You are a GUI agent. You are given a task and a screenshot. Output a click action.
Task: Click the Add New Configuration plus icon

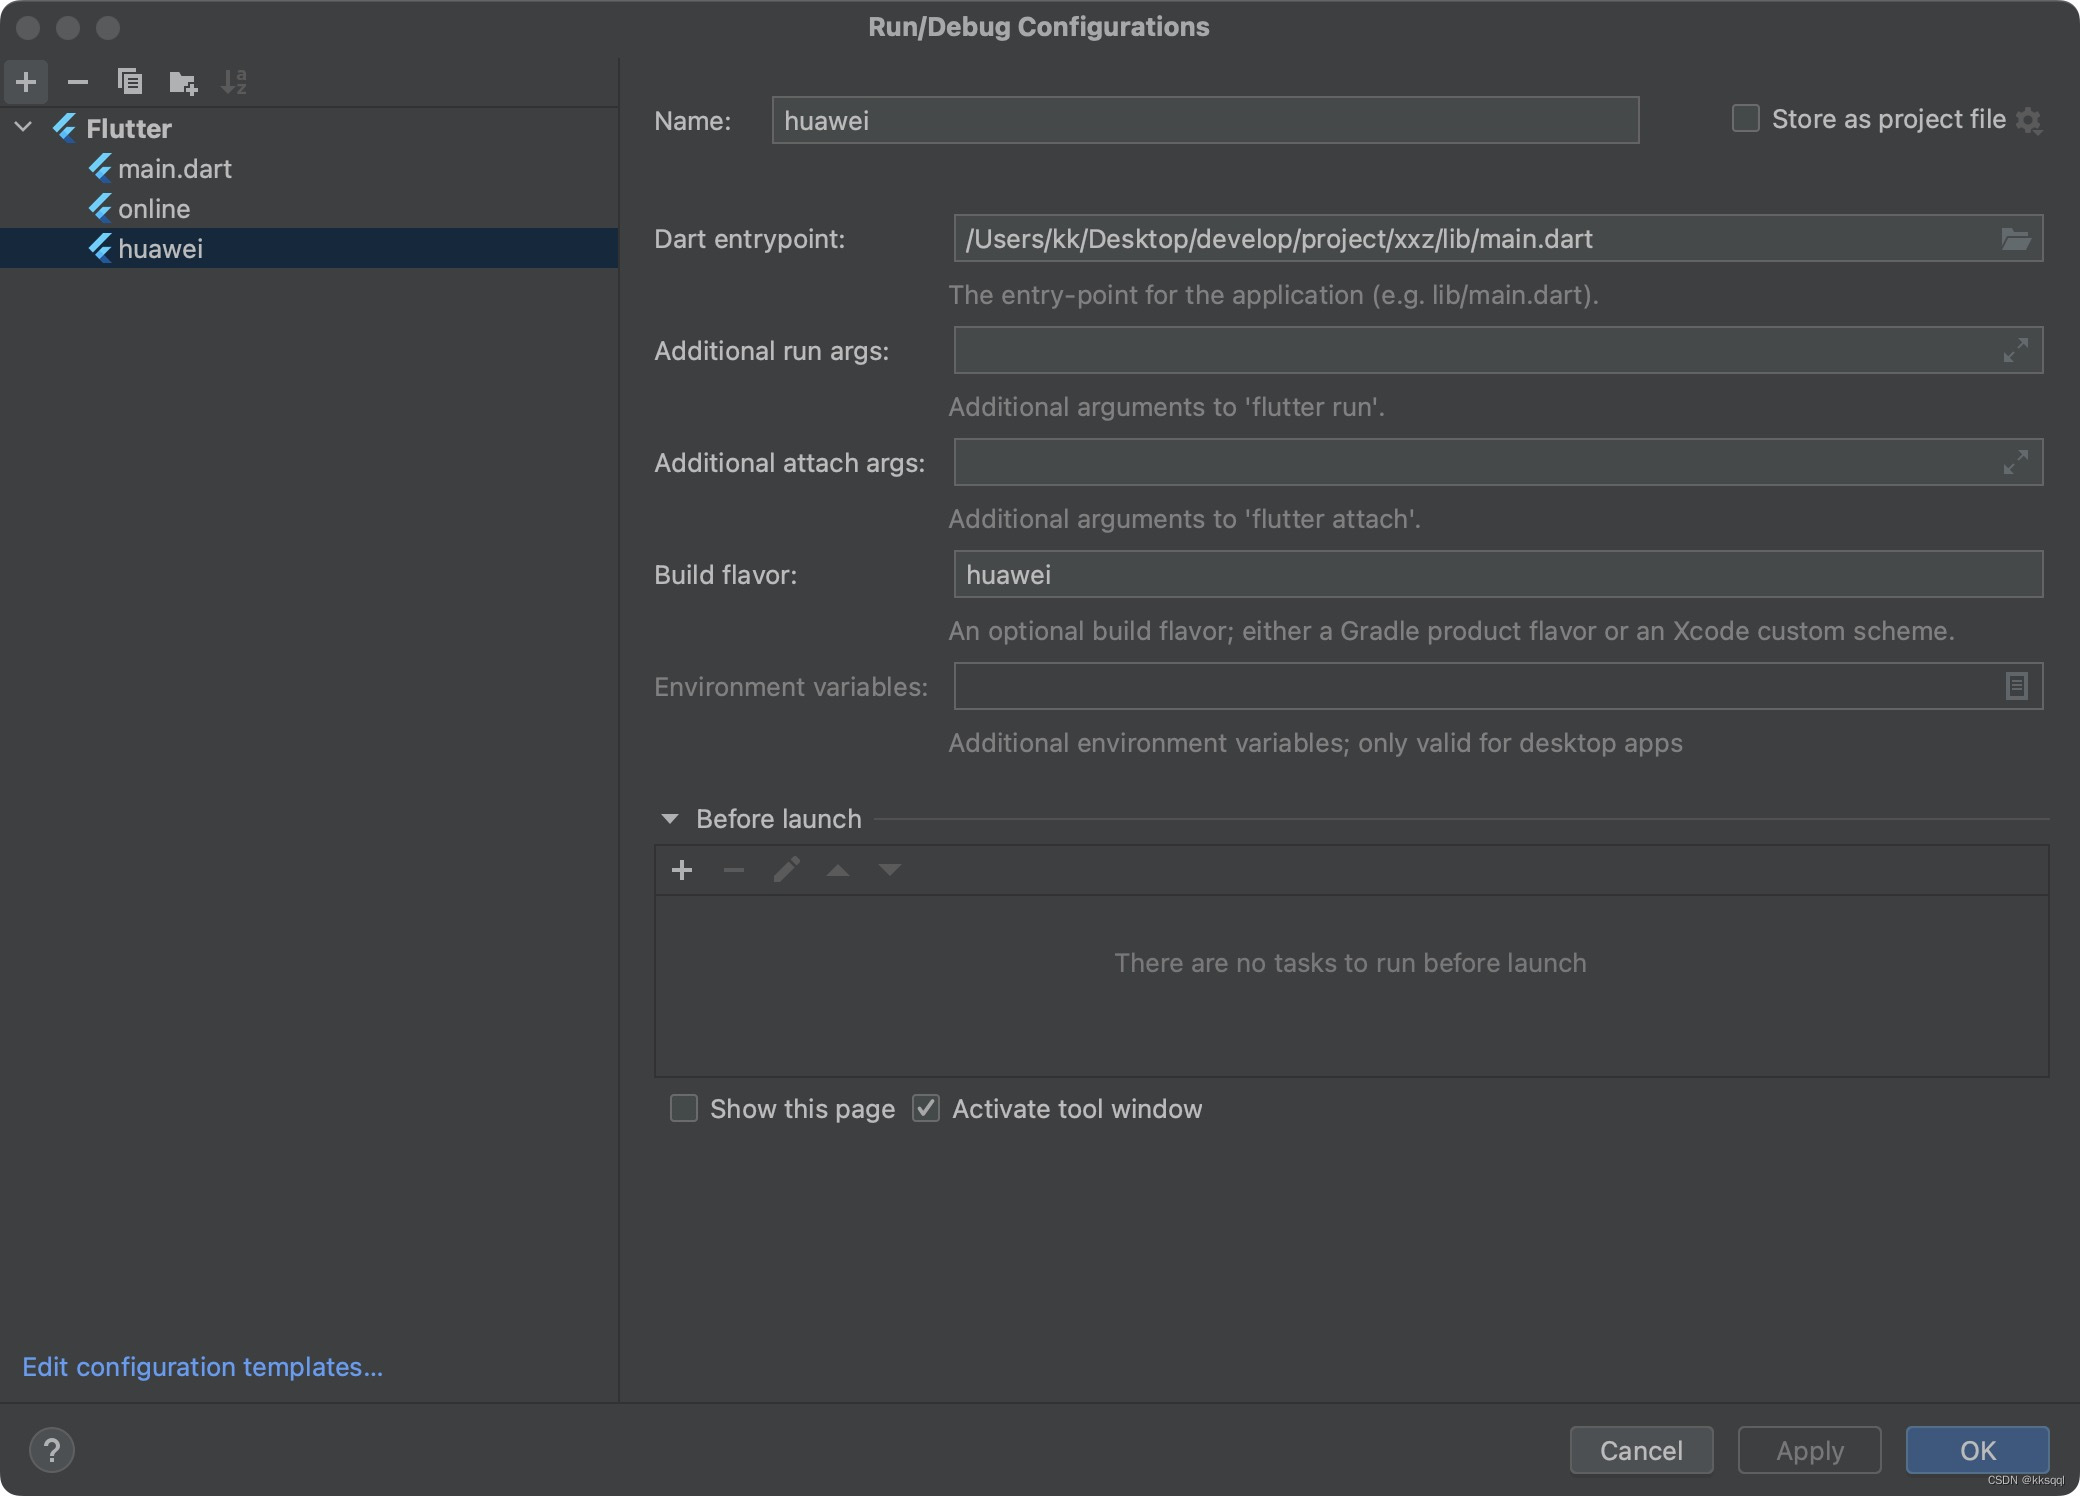tap(26, 81)
